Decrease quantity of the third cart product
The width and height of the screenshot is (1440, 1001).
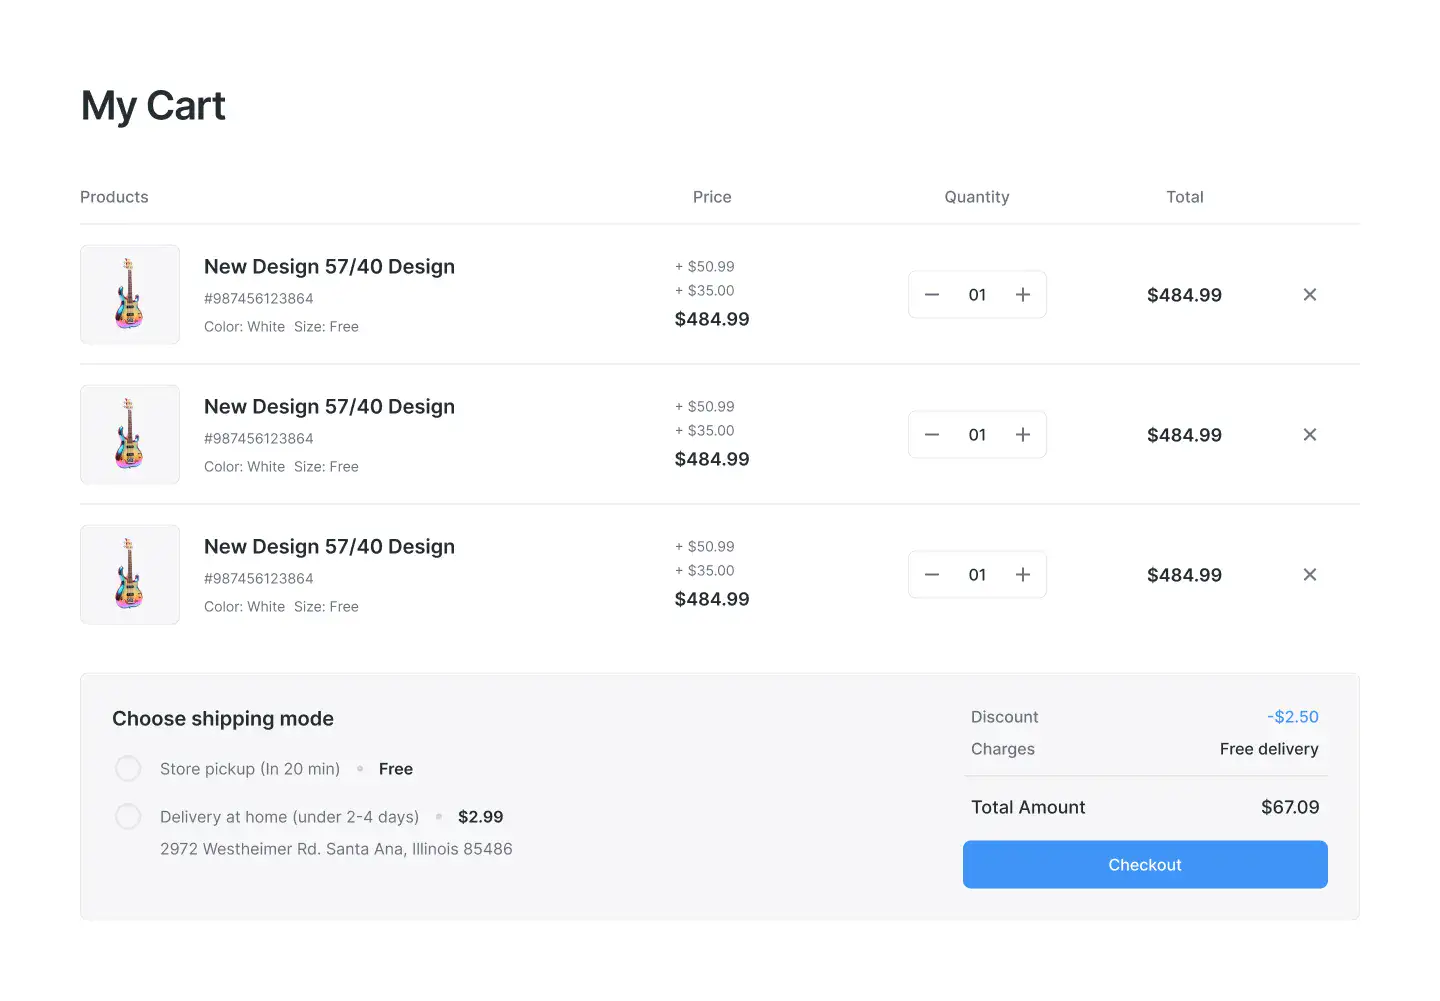point(932,575)
